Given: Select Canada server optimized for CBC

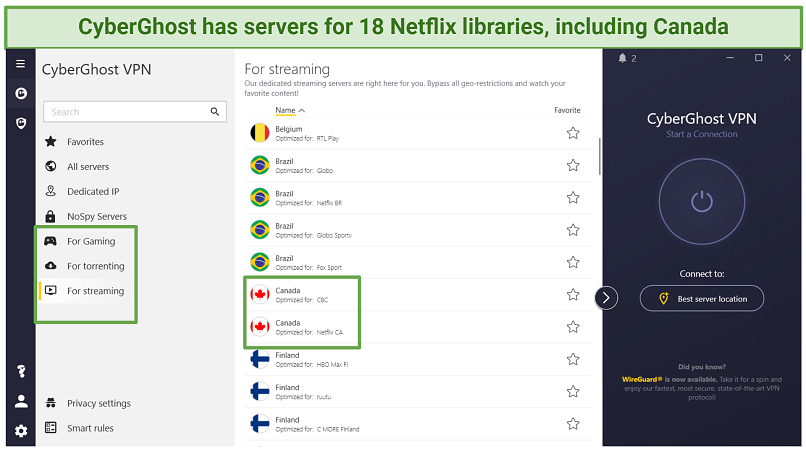Looking at the screenshot, I should [418, 295].
